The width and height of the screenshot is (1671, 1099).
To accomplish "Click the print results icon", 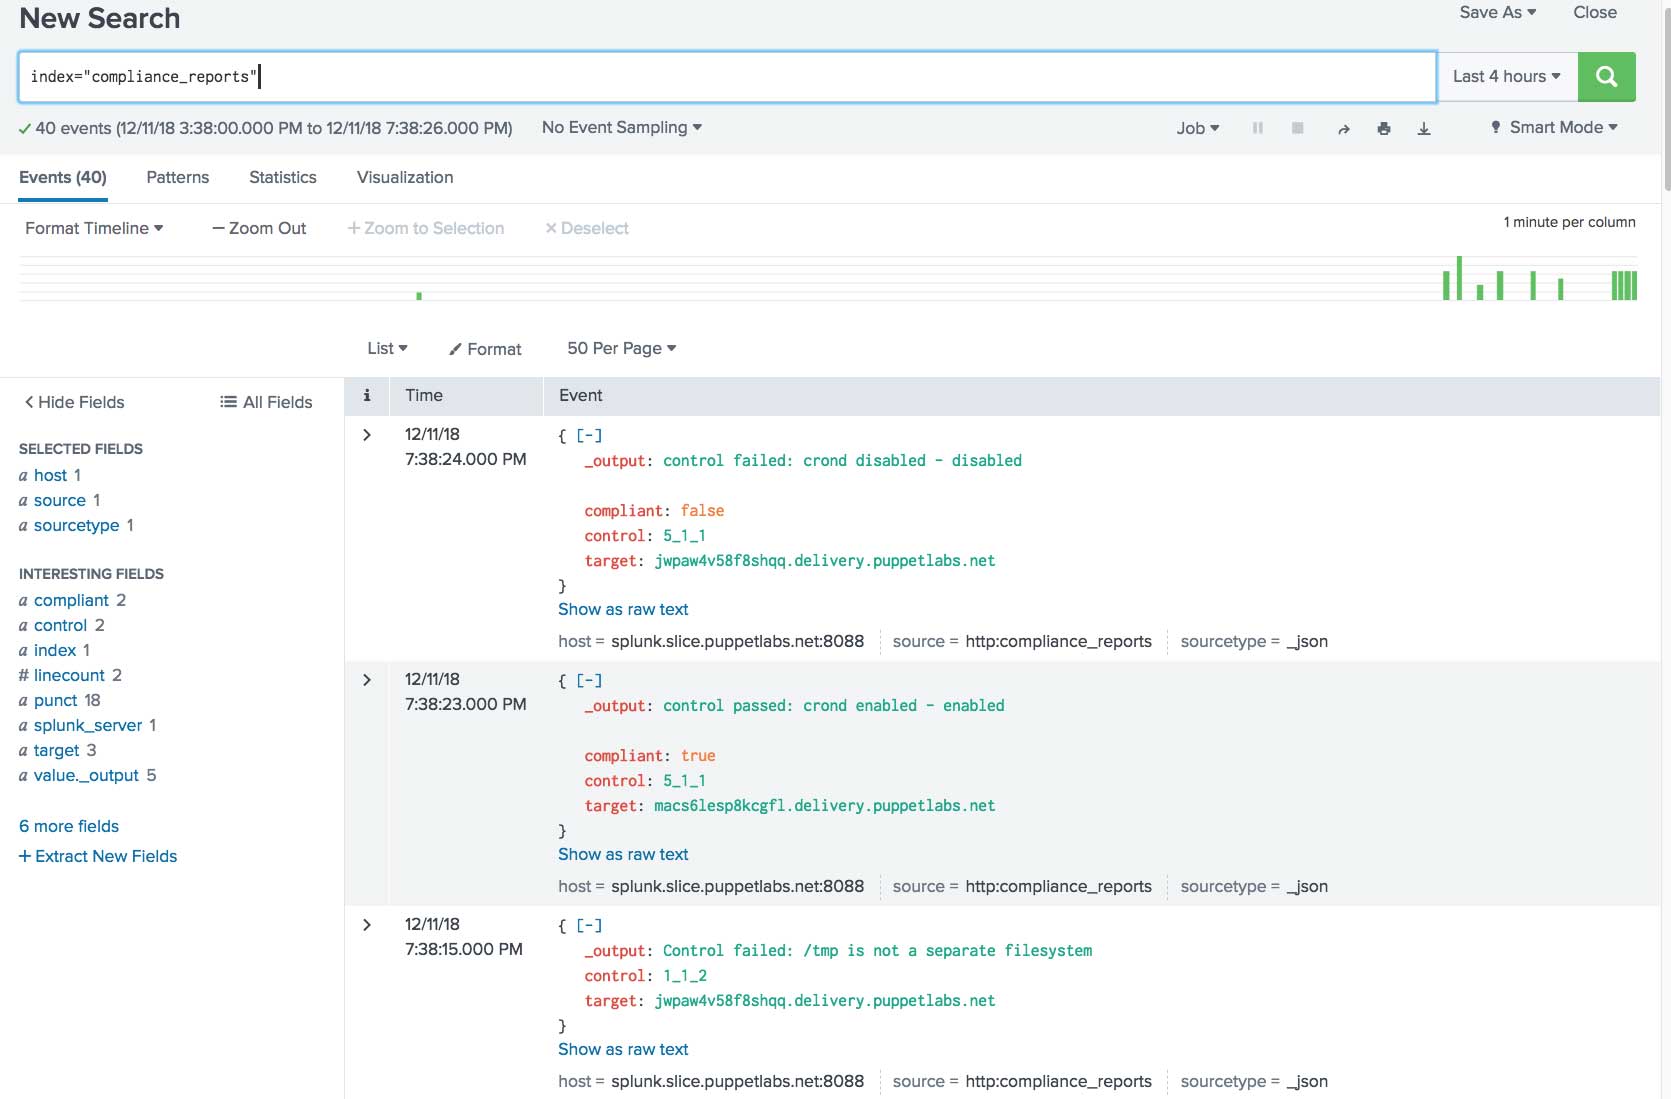I will (1384, 129).
